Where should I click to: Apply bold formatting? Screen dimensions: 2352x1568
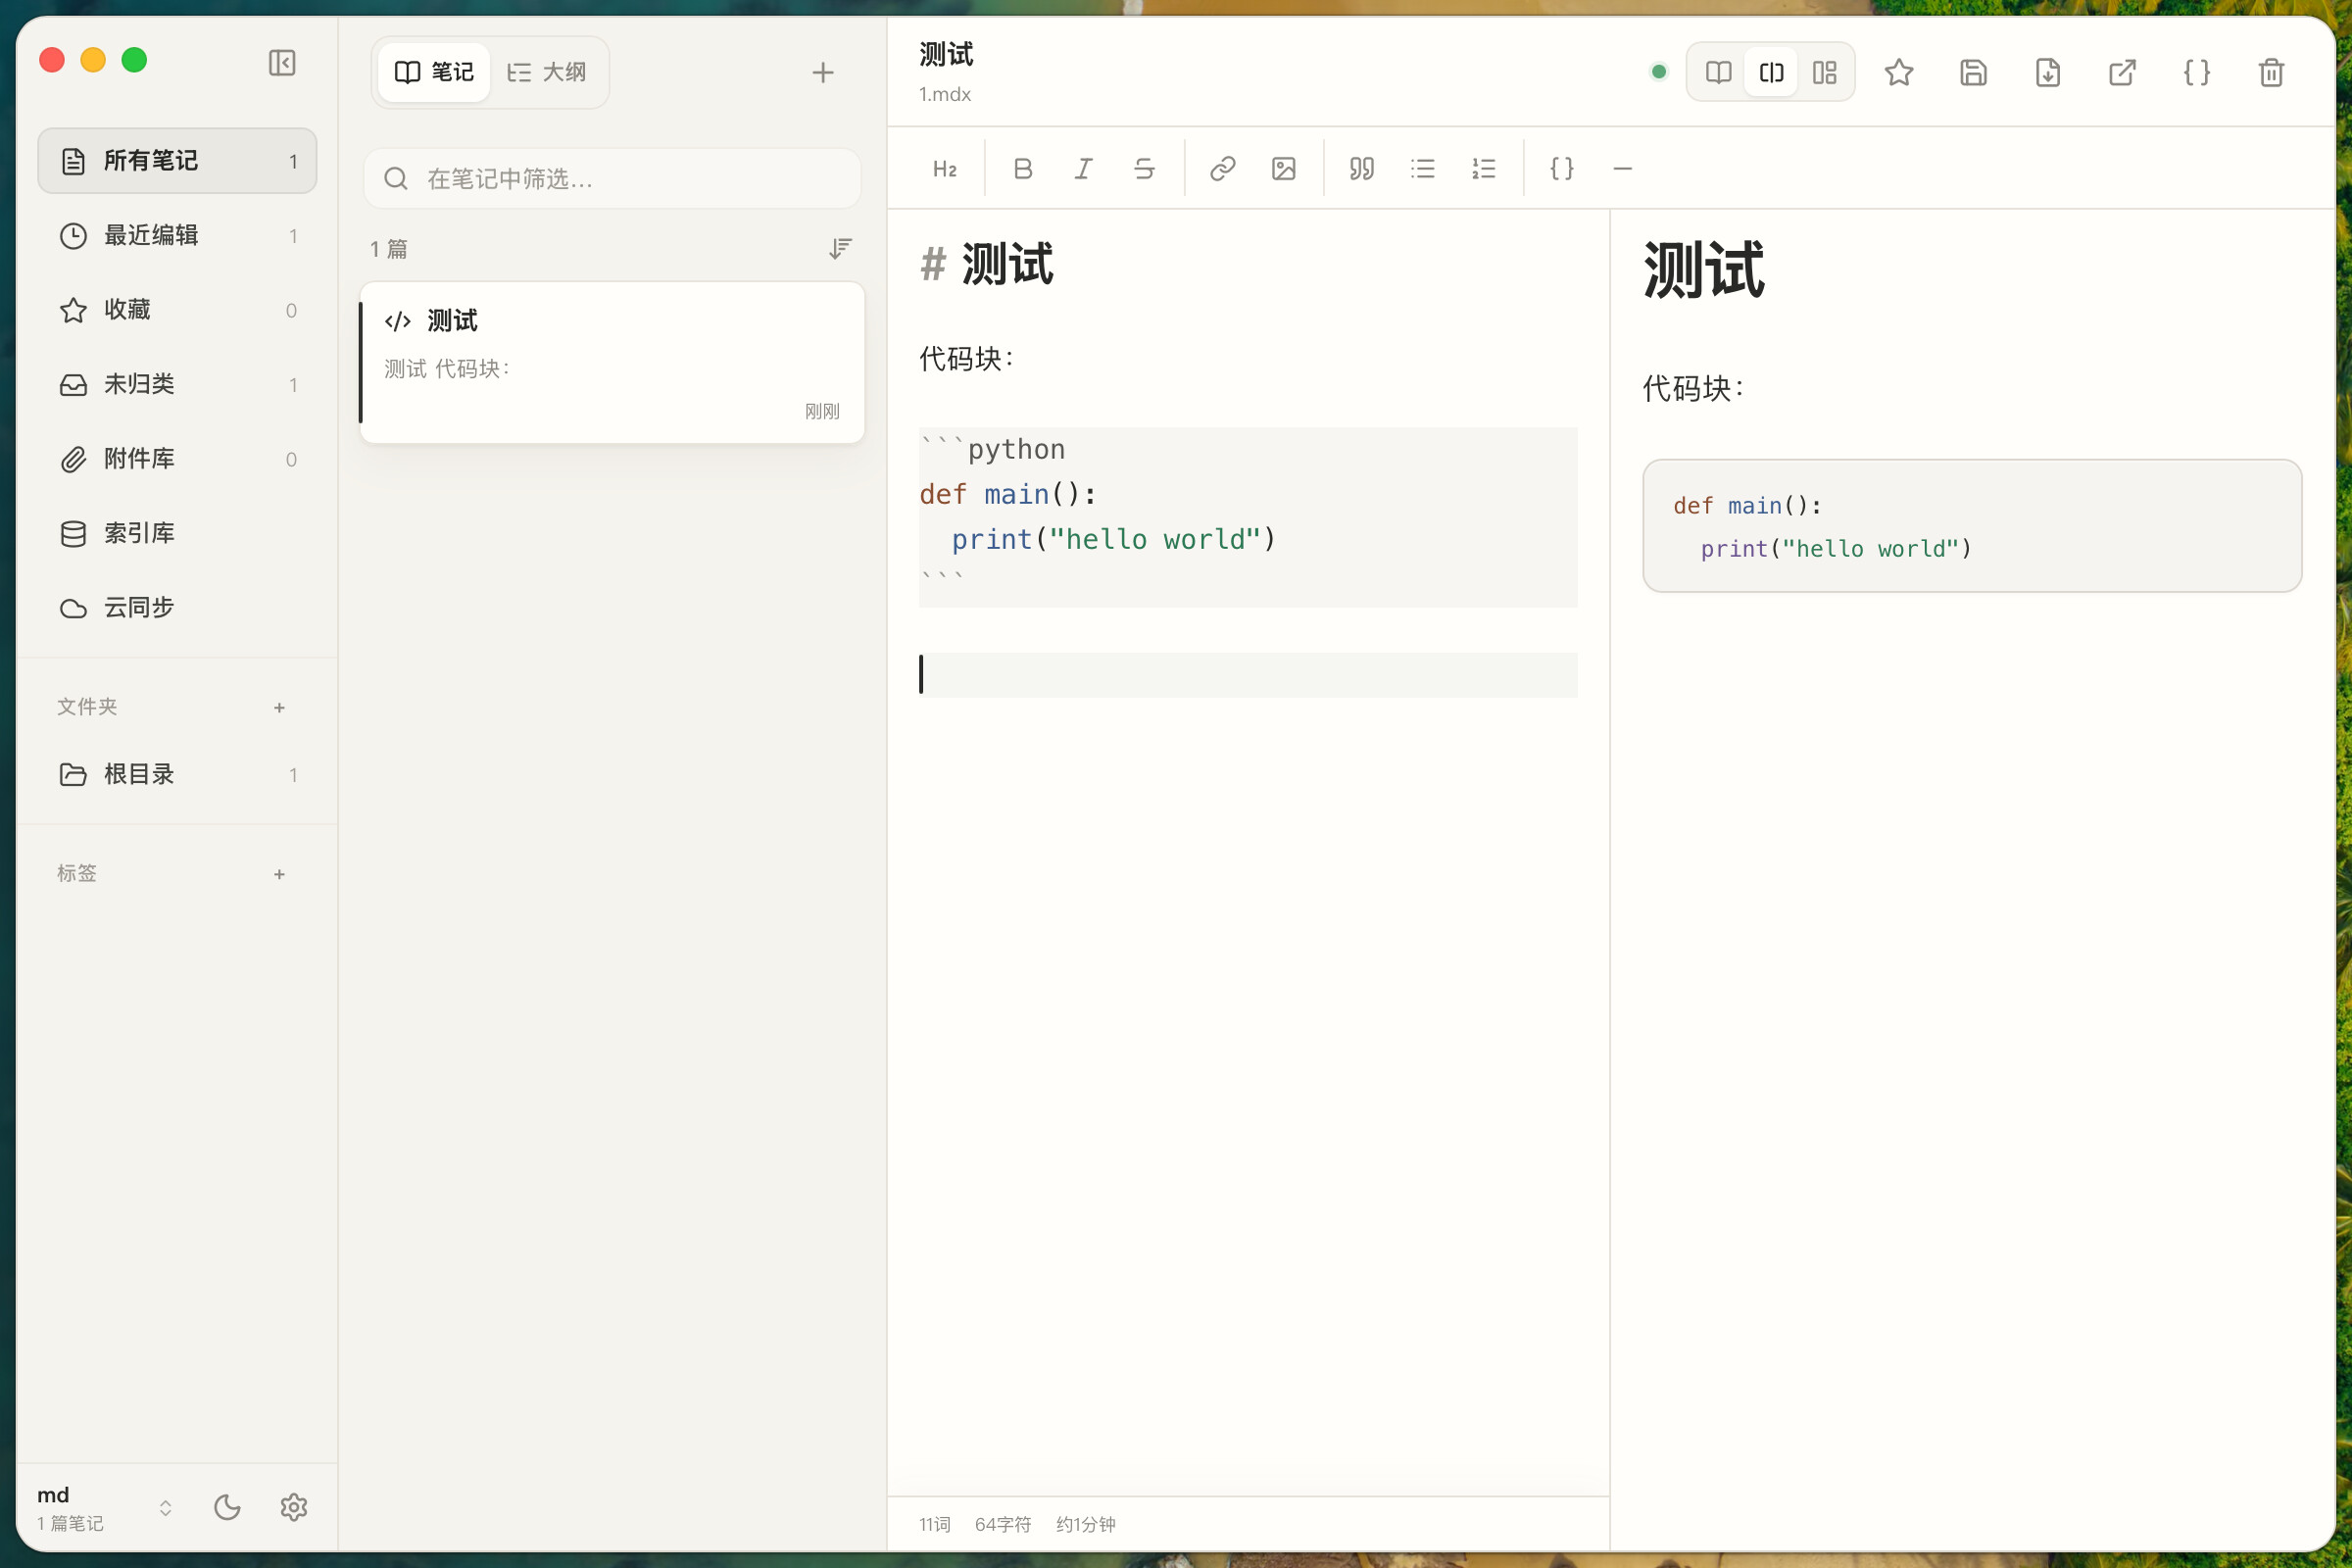[x=1022, y=169]
